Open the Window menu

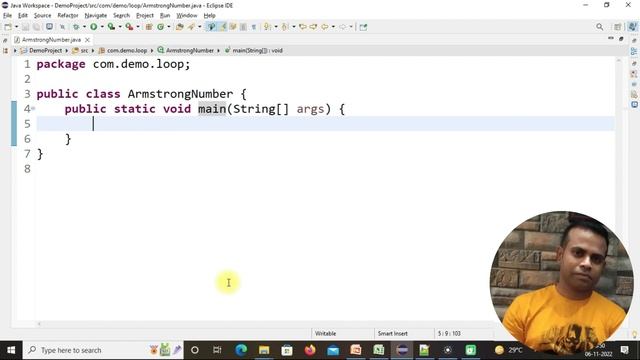[187, 16]
